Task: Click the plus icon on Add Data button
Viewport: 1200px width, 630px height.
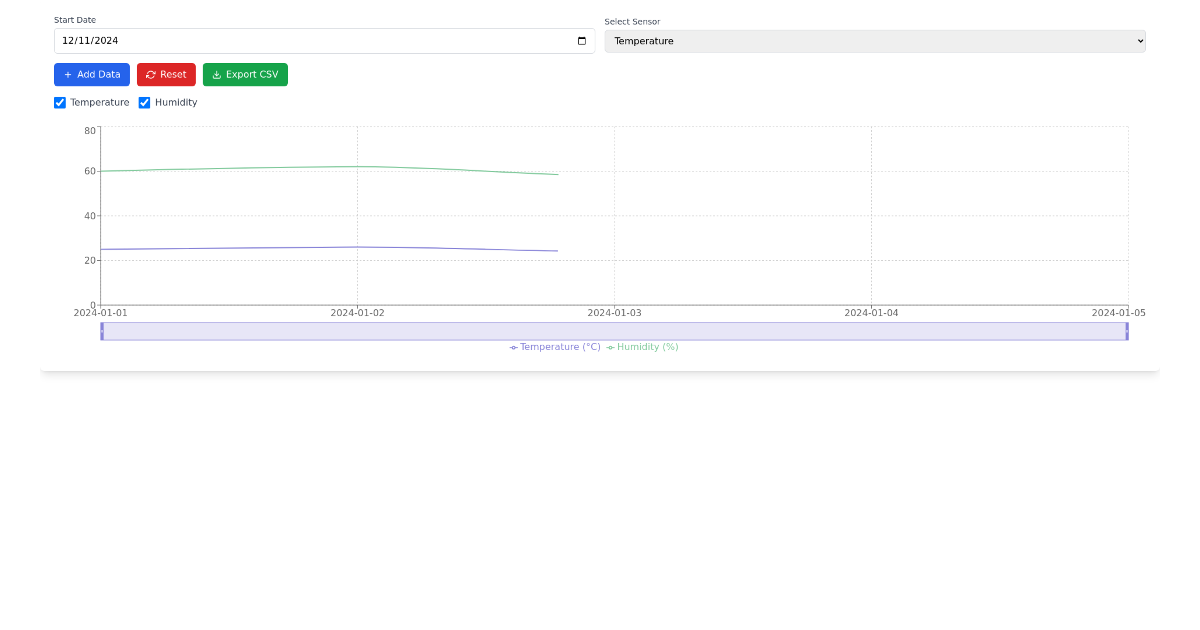Action: tap(68, 74)
